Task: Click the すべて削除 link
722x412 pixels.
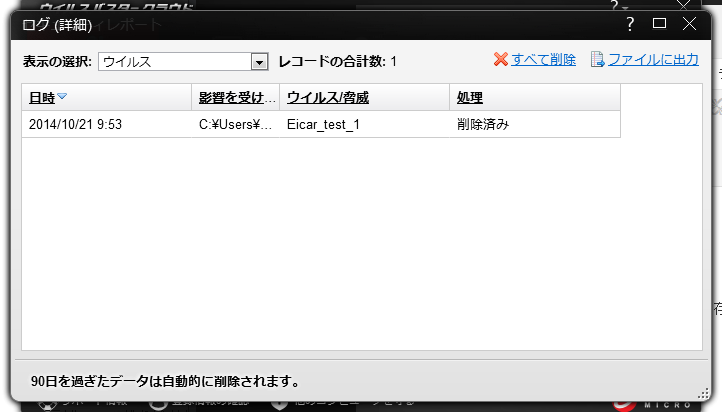Action: coord(543,60)
